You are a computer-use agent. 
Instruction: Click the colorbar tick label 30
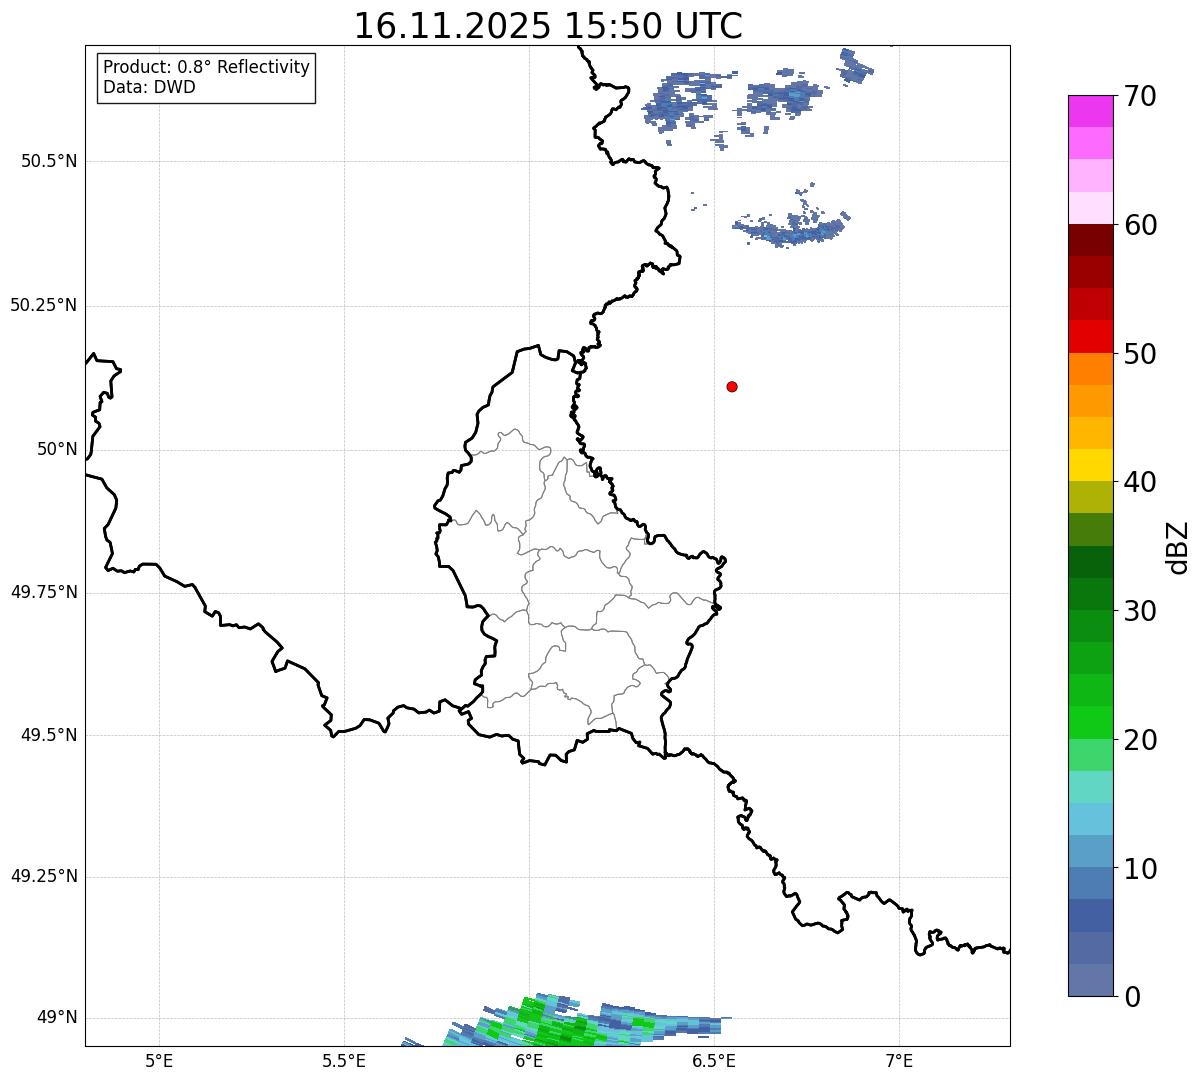coord(1139,611)
